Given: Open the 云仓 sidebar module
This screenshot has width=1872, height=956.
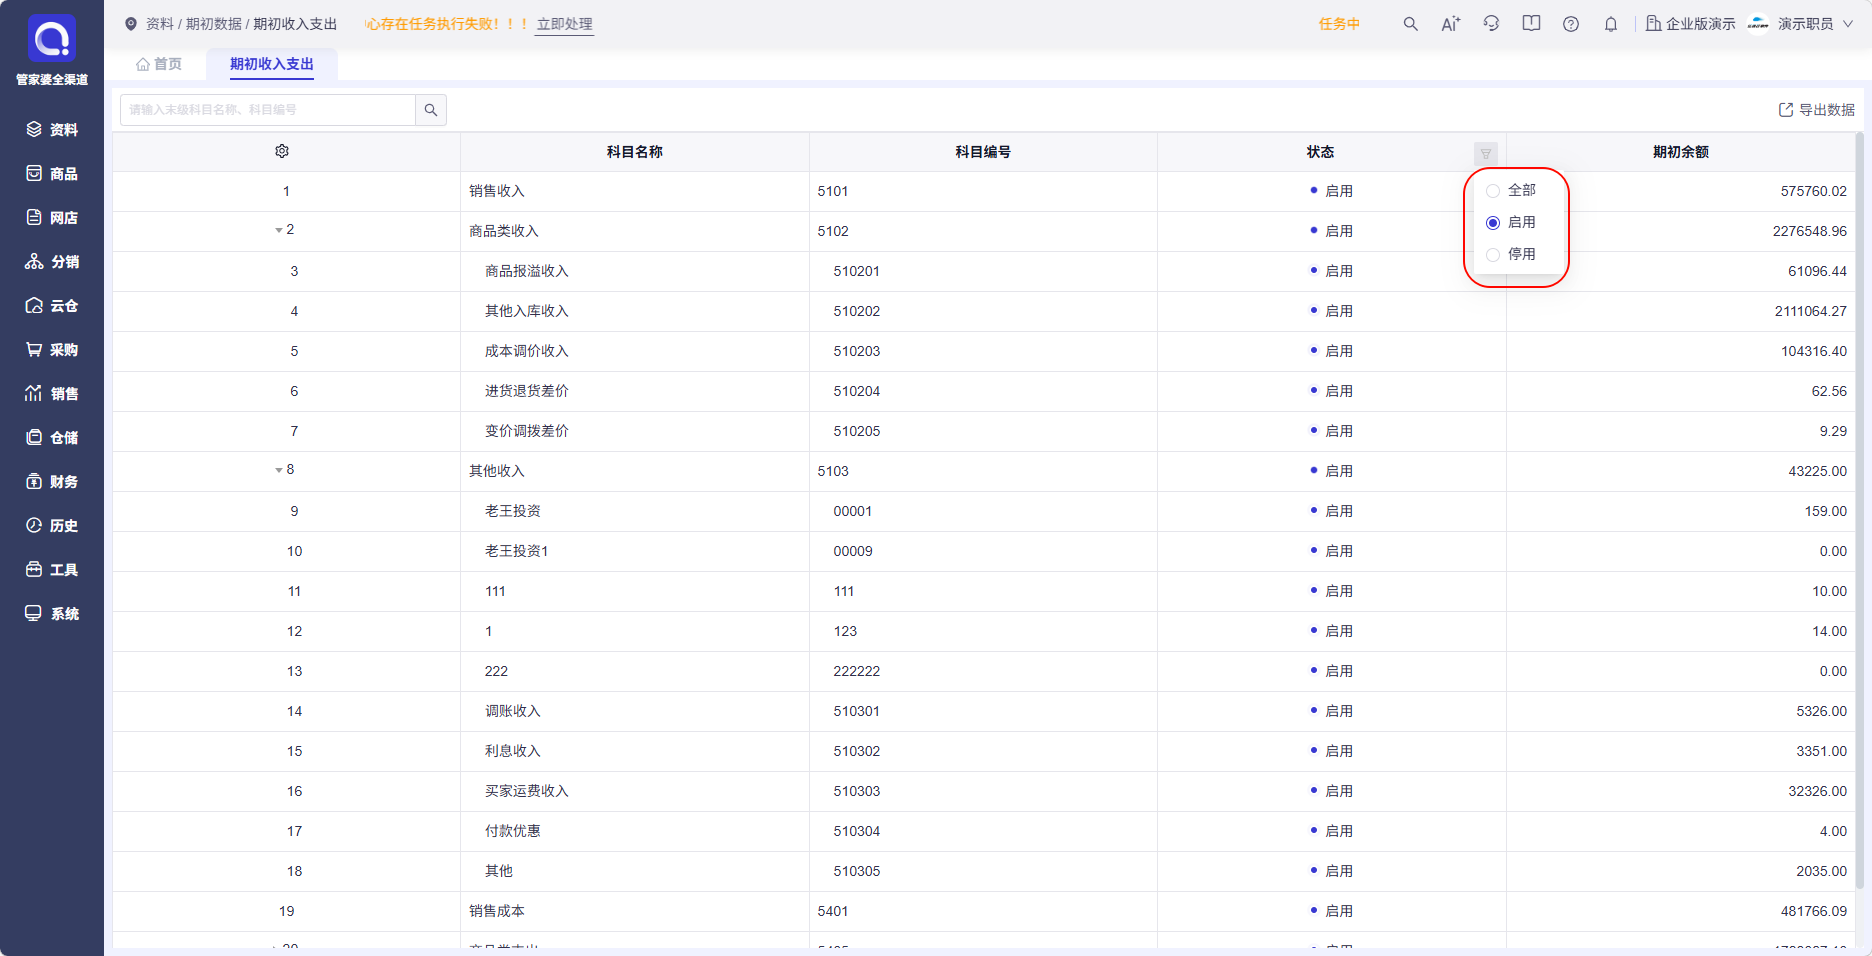Looking at the screenshot, I should (52, 306).
